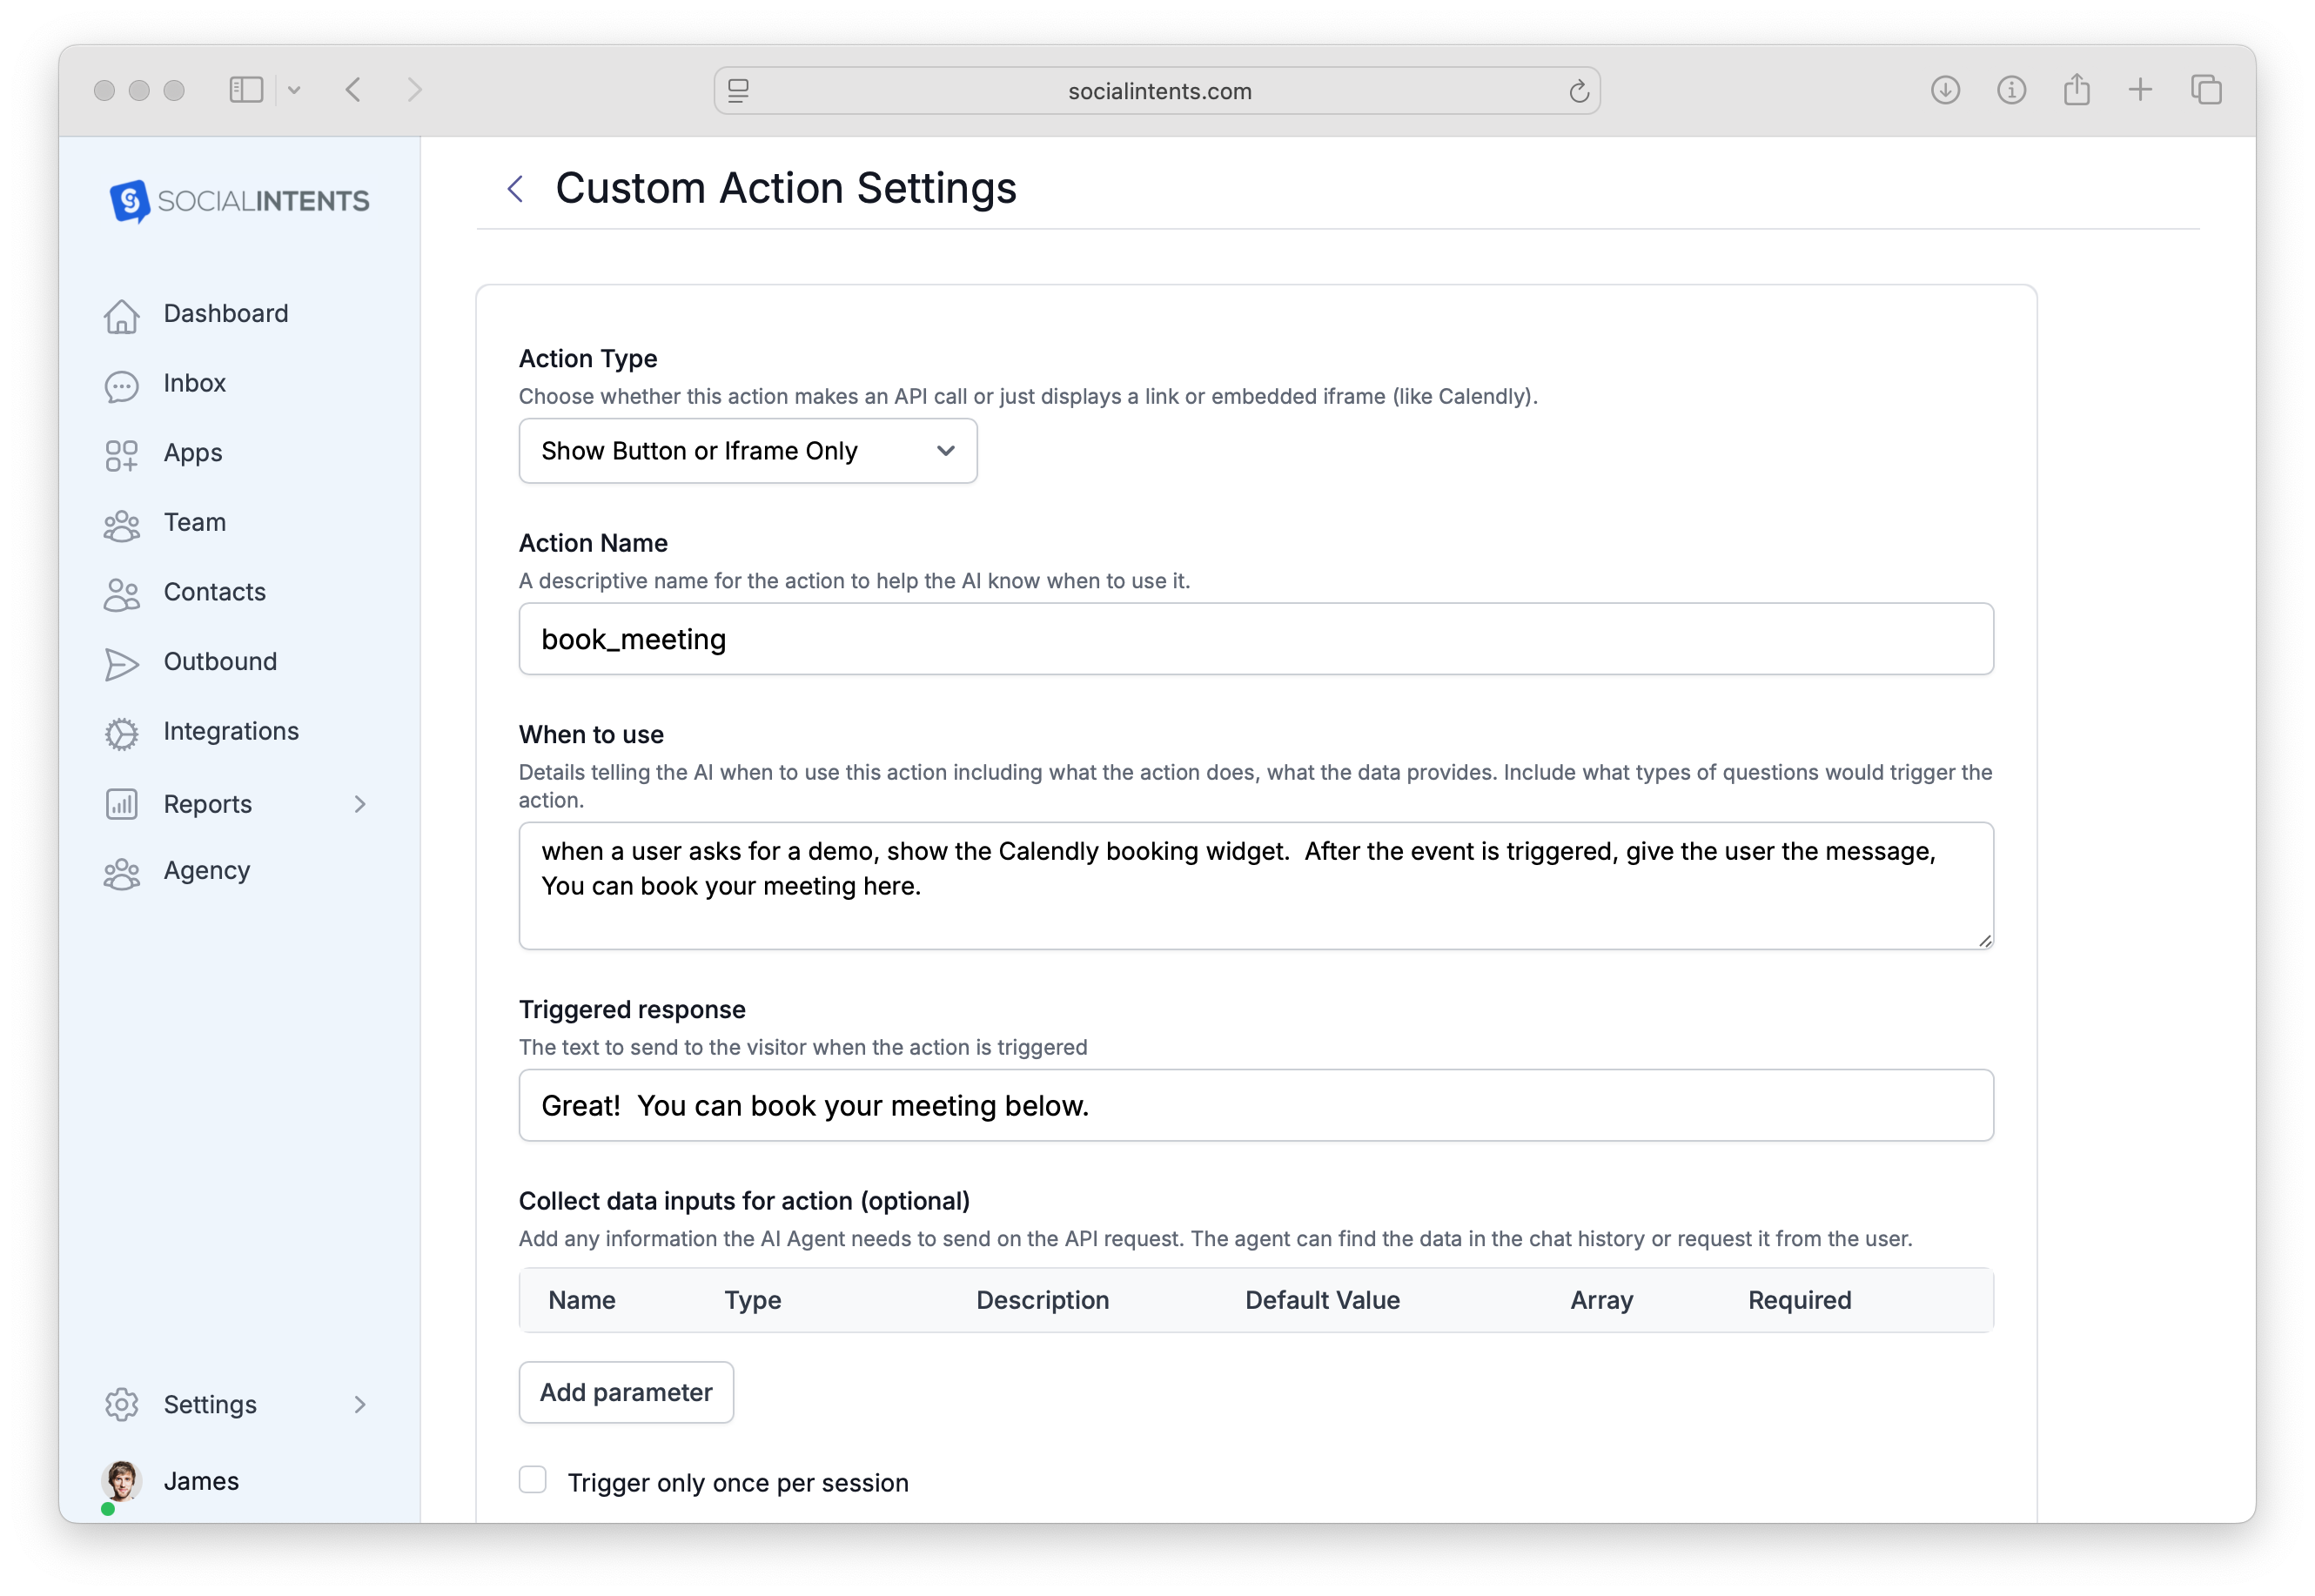The image size is (2315, 1596).
Task: View Contacts in the sidebar
Action: click(214, 592)
